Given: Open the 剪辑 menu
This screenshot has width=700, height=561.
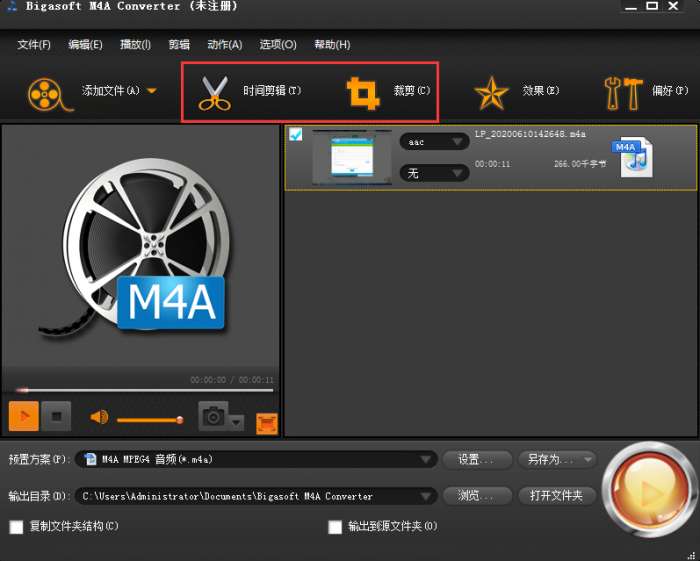Looking at the screenshot, I should pyautogui.click(x=179, y=45).
